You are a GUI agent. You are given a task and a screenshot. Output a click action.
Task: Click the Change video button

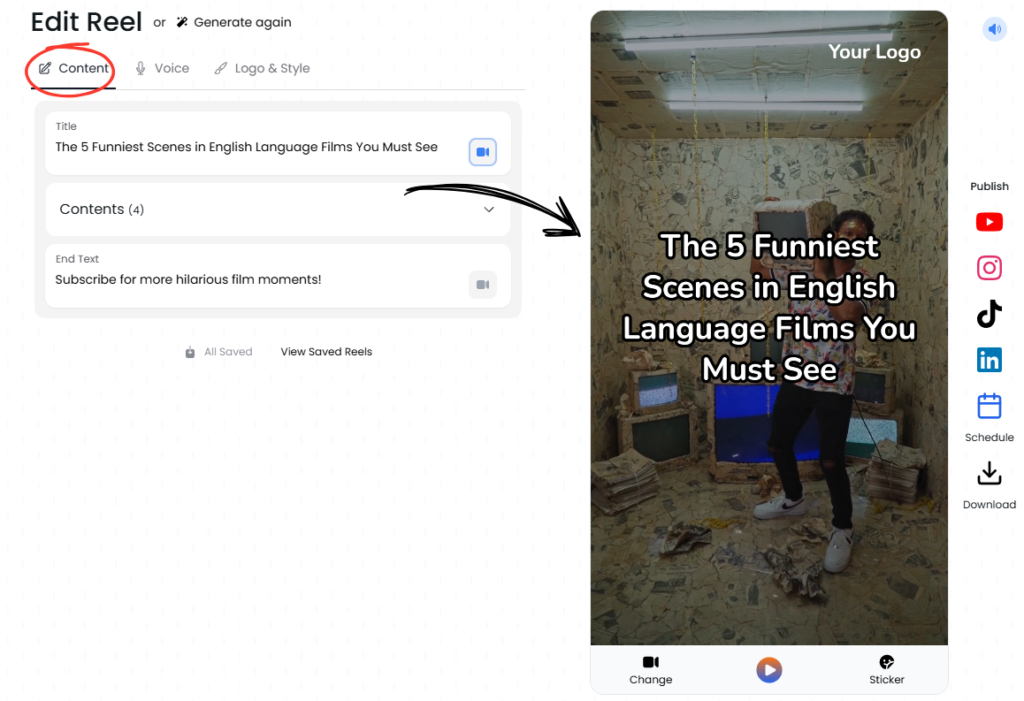click(650, 670)
